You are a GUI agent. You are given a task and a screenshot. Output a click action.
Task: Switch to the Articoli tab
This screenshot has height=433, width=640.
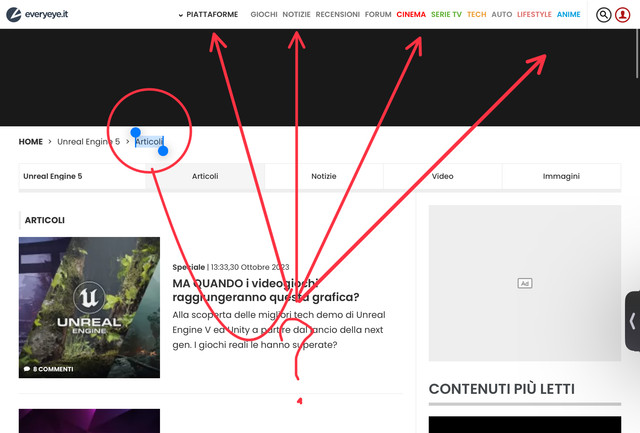click(205, 176)
